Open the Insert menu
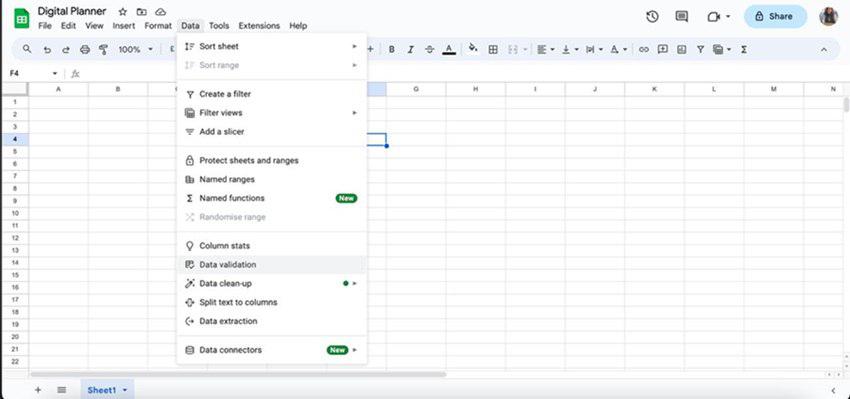The image size is (850, 399). (x=124, y=25)
